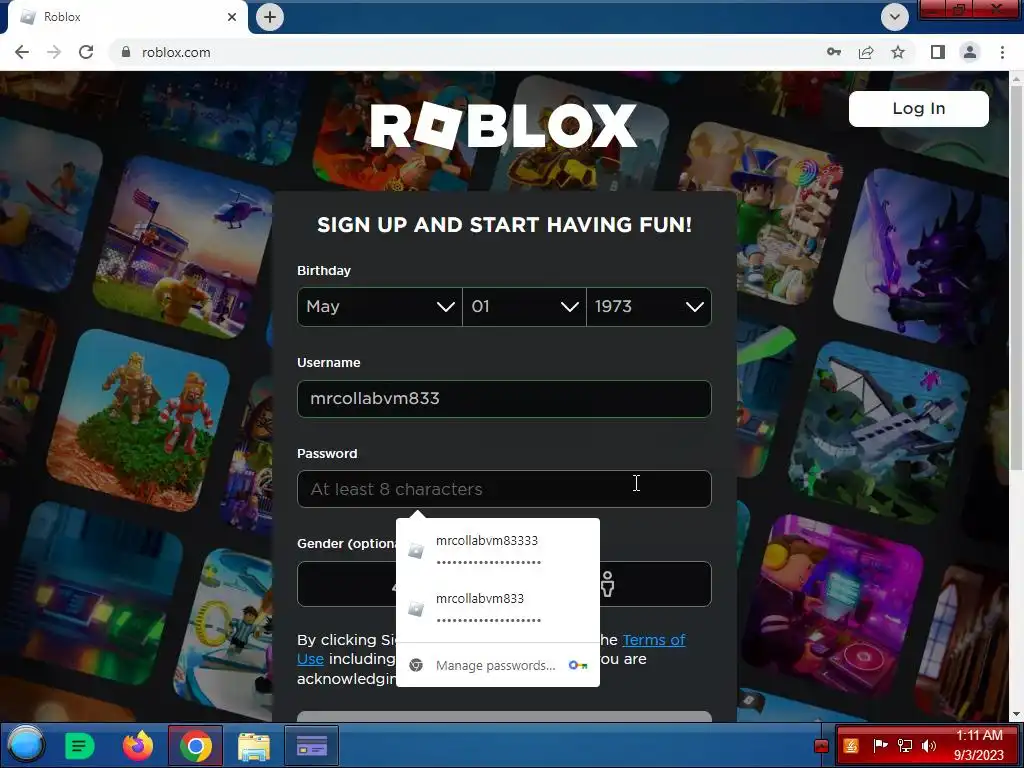Open the green notes app in taskbar

(x=80, y=745)
